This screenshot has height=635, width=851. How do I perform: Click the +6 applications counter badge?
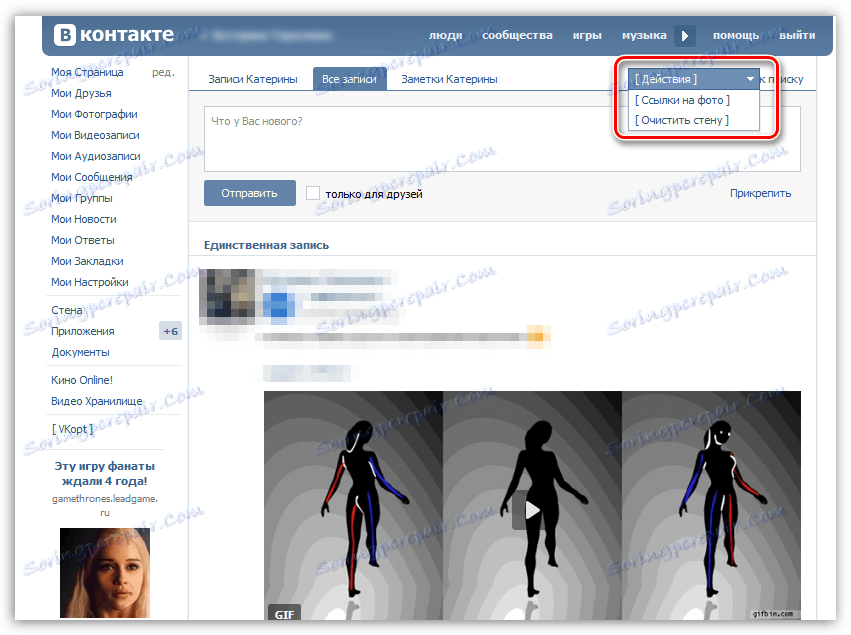pyautogui.click(x=170, y=331)
